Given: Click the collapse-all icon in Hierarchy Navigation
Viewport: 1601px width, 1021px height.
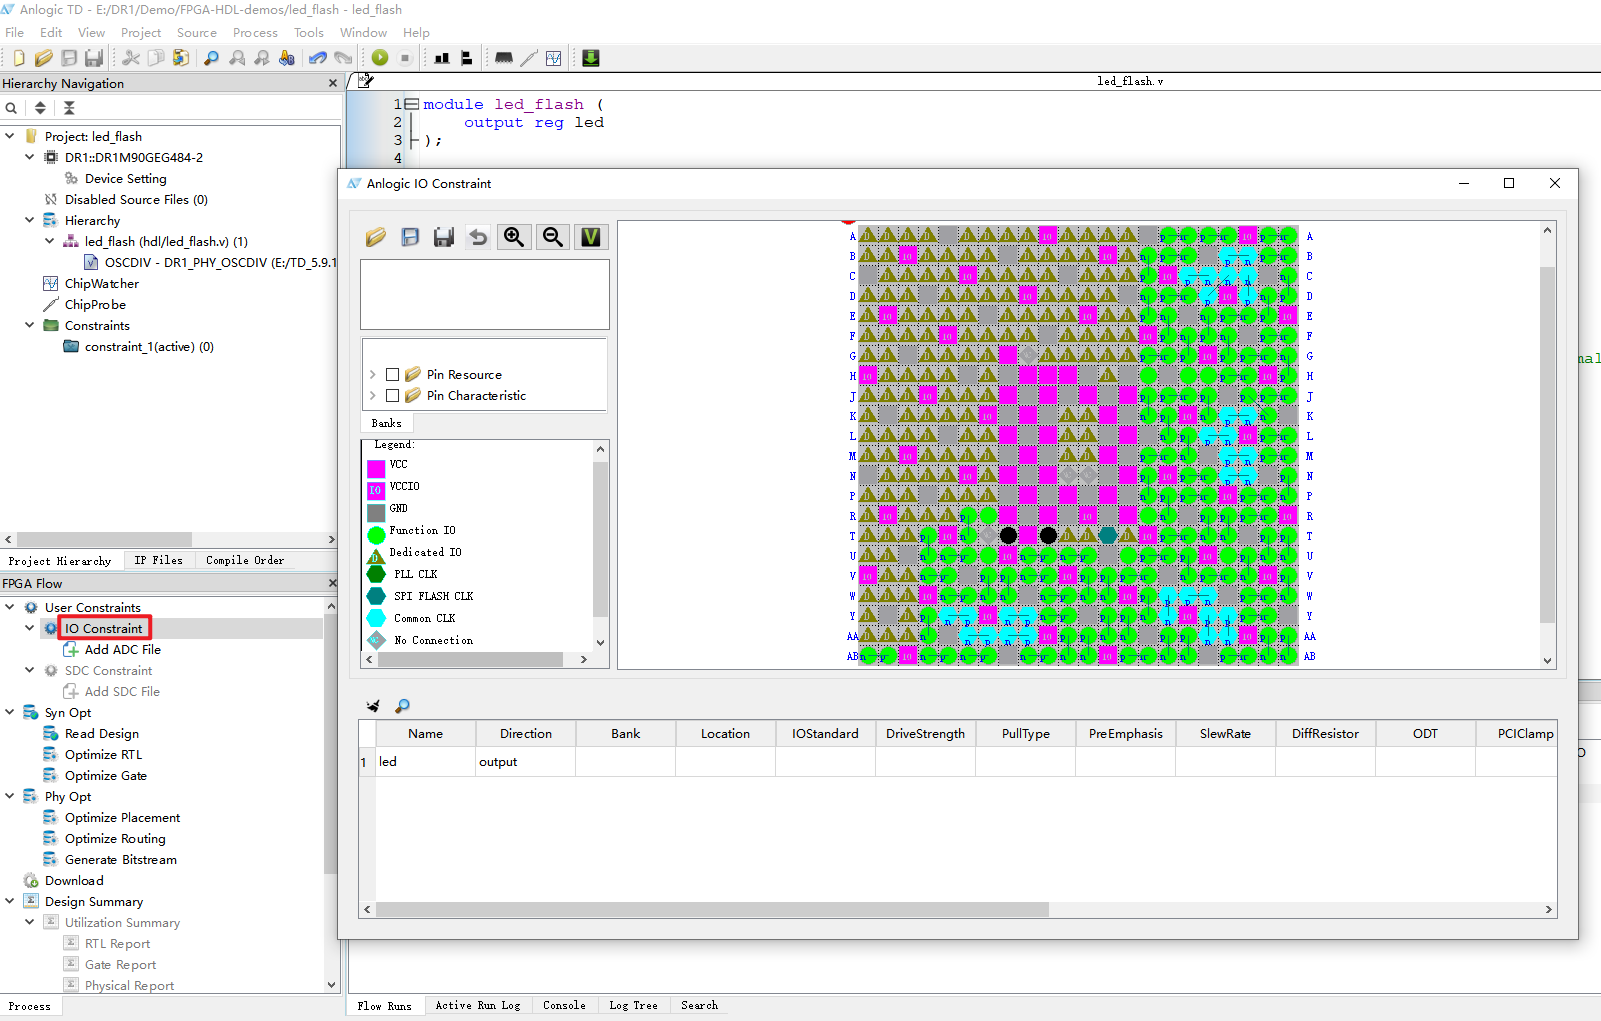Looking at the screenshot, I should [x=69, y=108].
